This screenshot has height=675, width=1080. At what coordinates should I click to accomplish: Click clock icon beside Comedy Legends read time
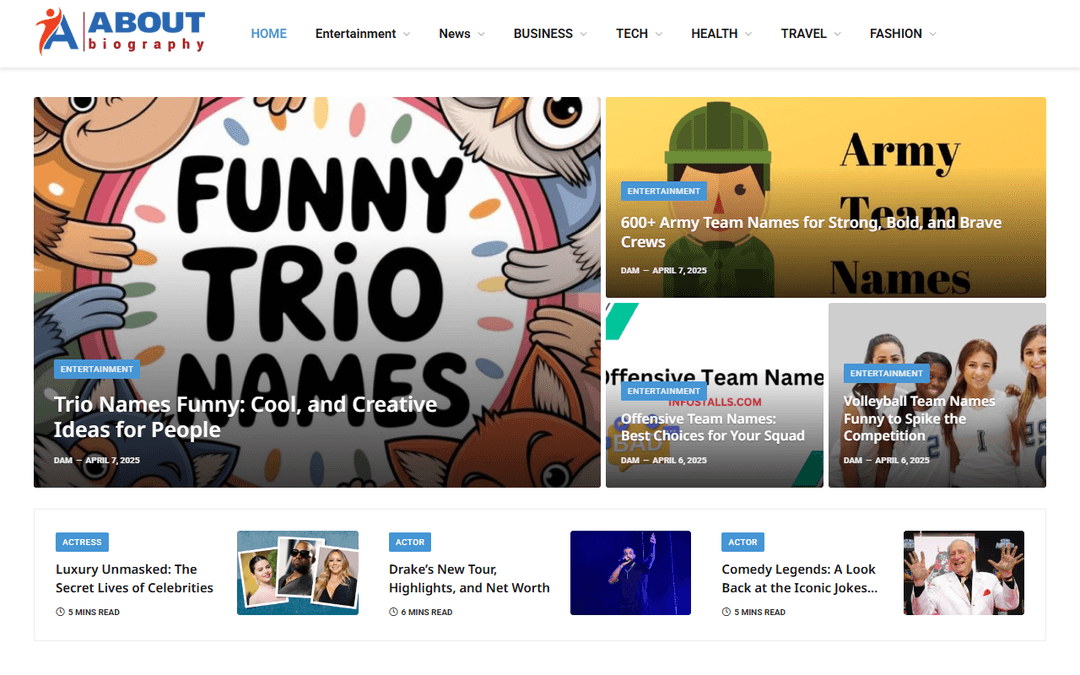pyautogui.click(x=726, y=612)
